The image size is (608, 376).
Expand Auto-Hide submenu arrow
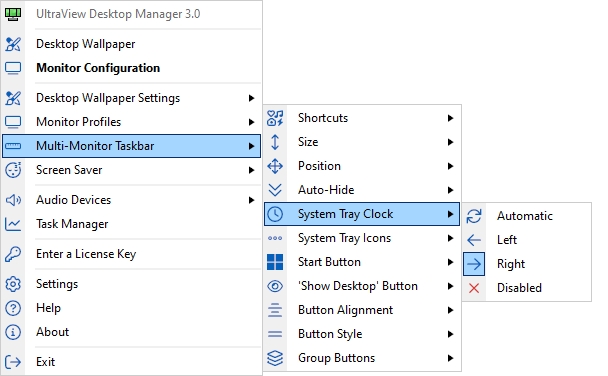point(450,190)
